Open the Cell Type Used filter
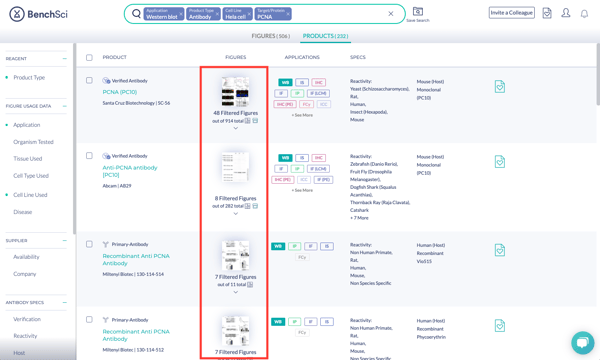Viewport: 600px width, 360px height. [x=31, y=176]
